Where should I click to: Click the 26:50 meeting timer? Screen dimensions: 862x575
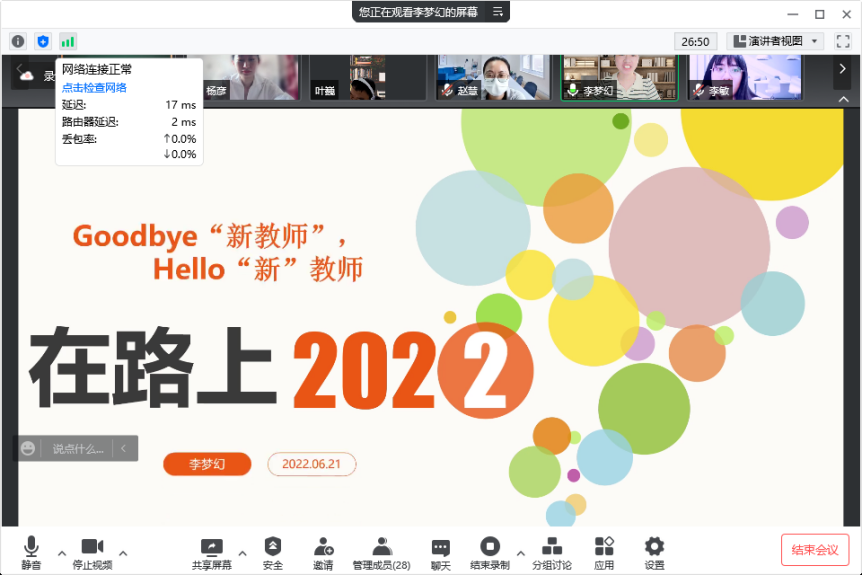695,41
